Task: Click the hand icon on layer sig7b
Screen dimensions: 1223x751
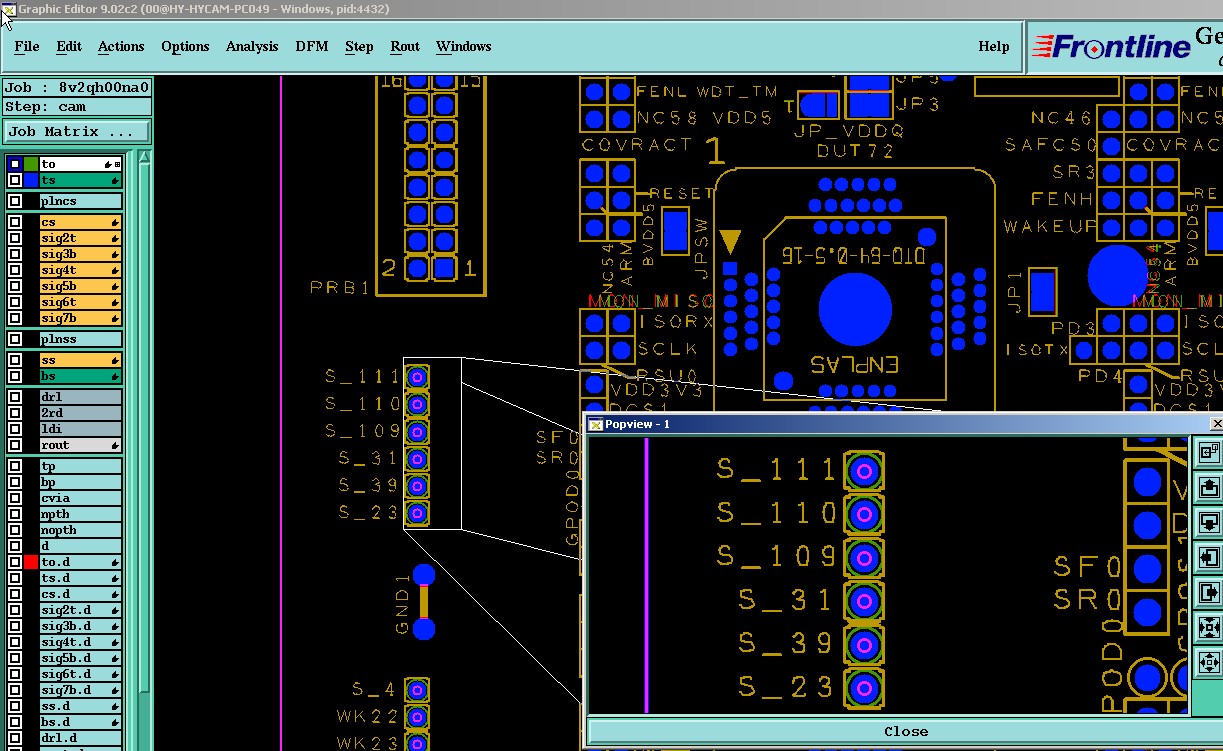Action: (116, 318)
